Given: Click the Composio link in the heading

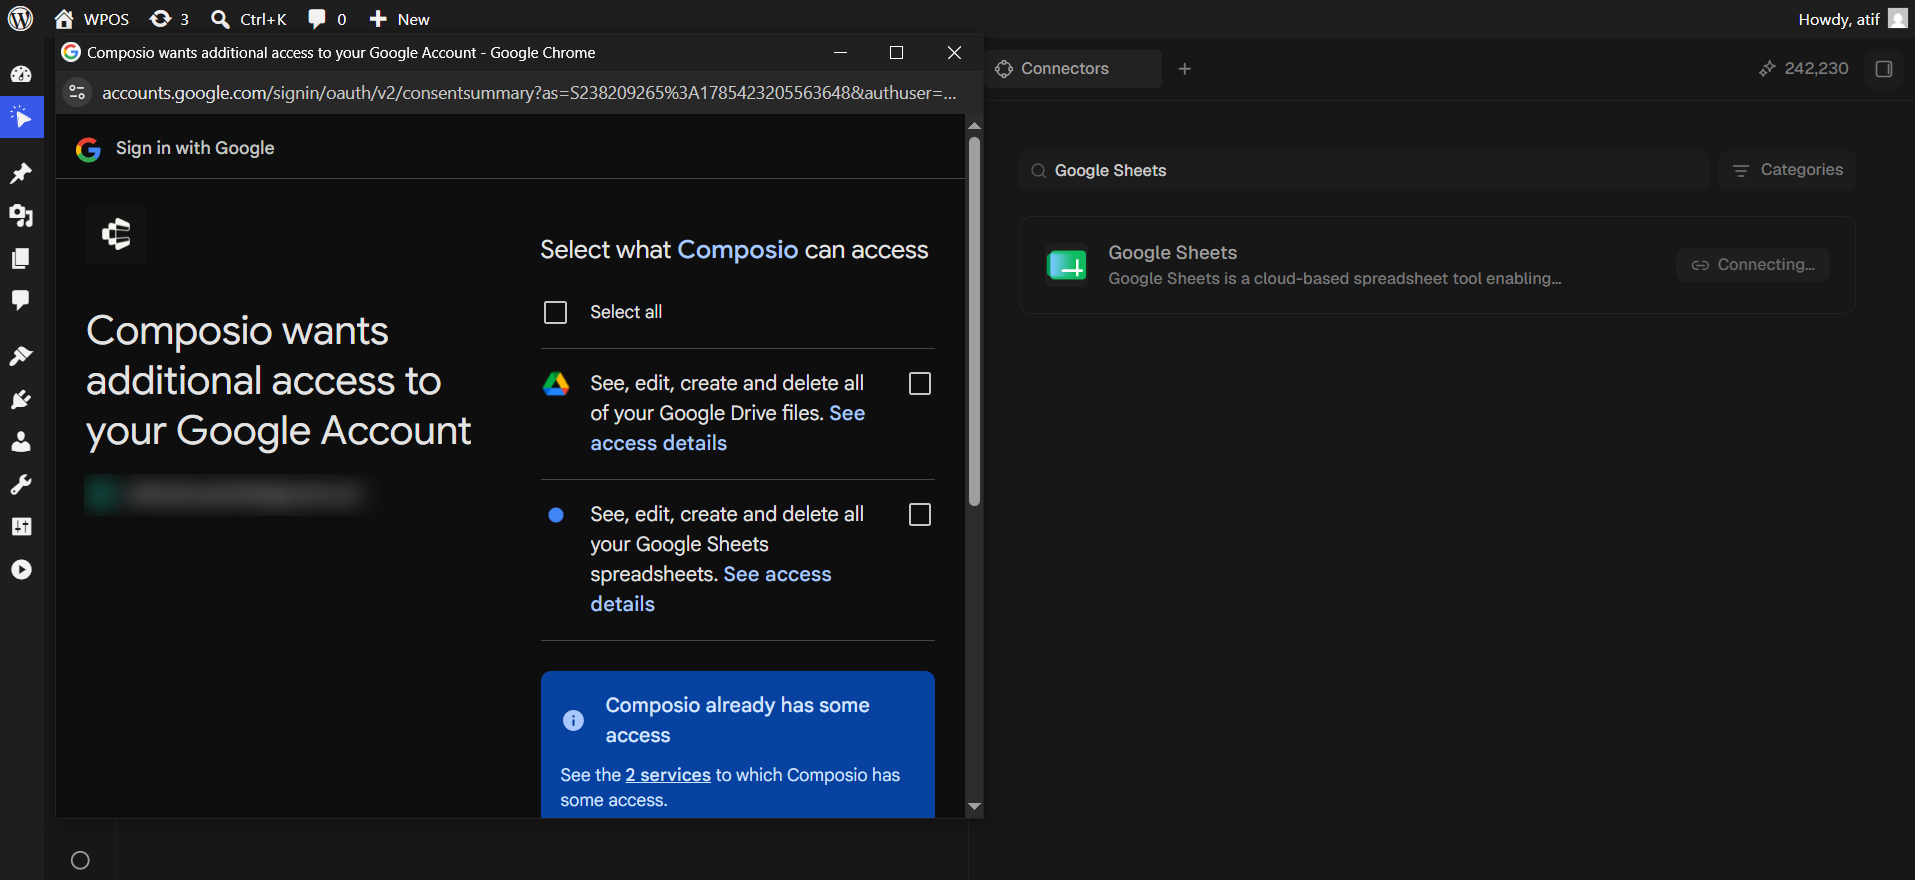Looking at the screenshot, I should pyautogui.click(x=738, y=250).
